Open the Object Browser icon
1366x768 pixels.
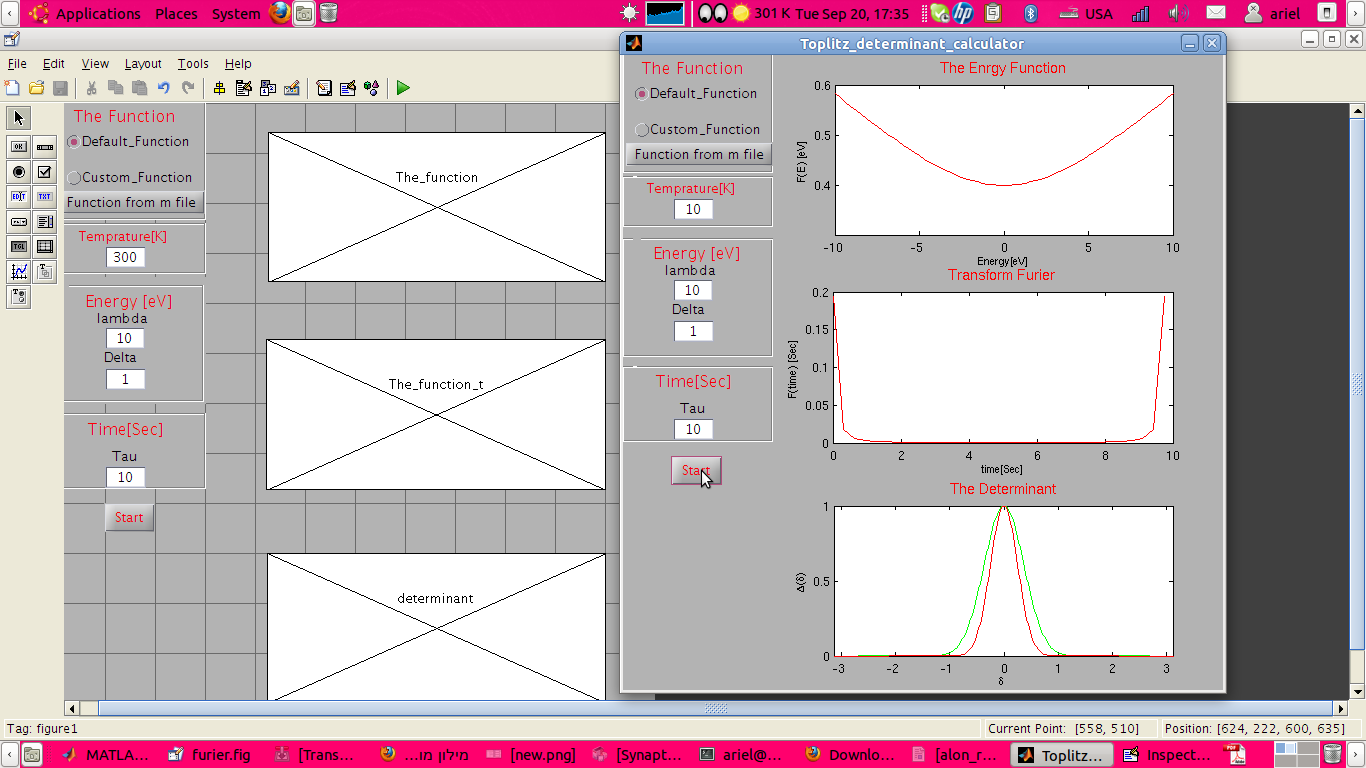pos(371,88)
